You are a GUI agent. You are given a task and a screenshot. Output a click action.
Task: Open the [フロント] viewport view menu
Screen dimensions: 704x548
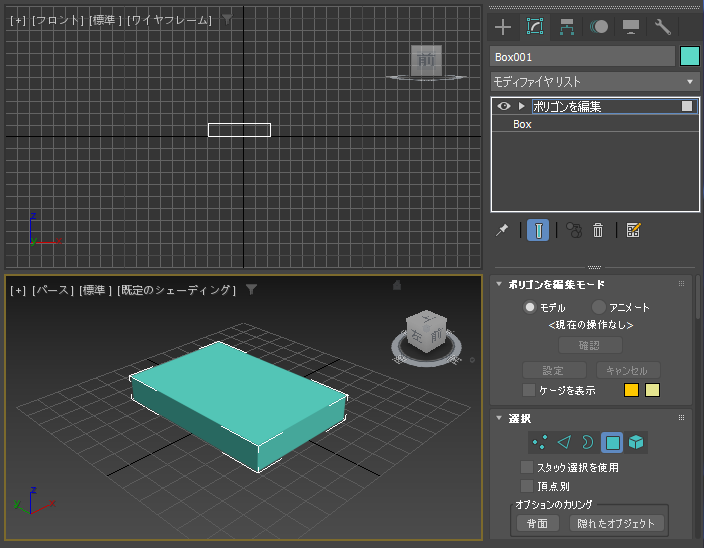[x=57, y=20]
